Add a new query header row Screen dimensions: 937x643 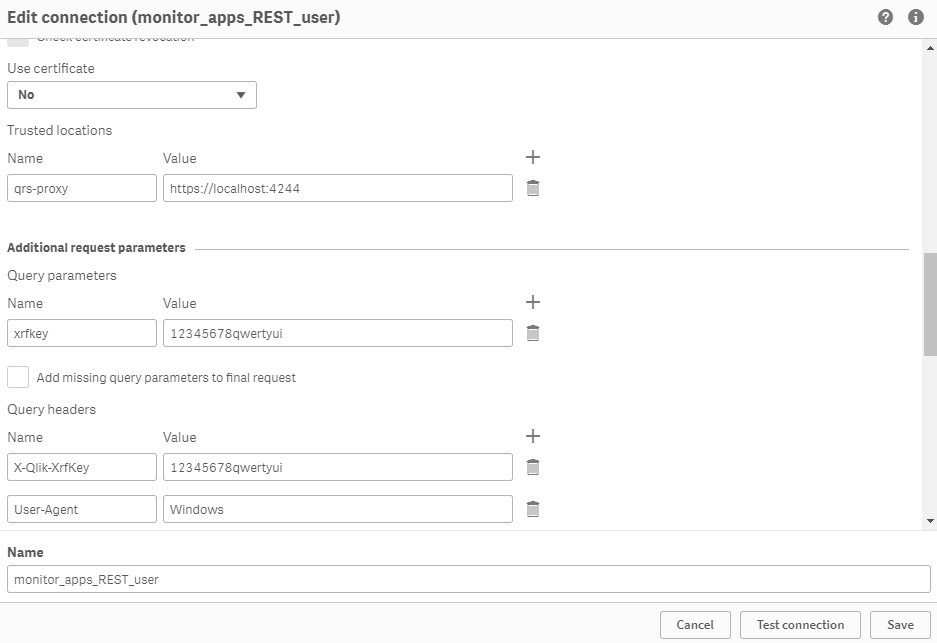[533, 436]
